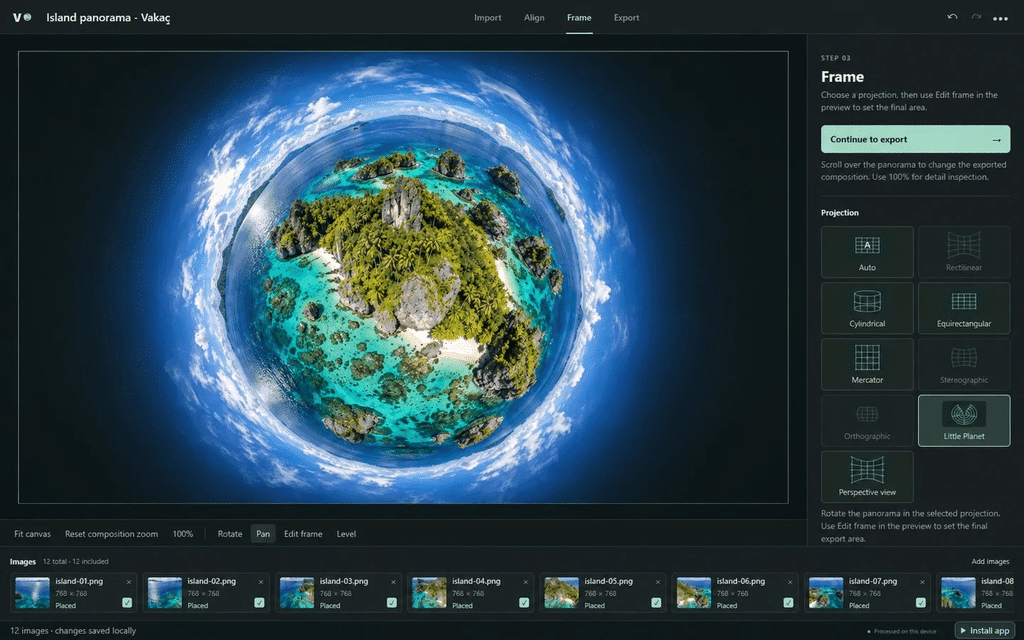1024x640 pixels.
Task: Open island-04.png thumbnail
Action: [x=429, y=593]
